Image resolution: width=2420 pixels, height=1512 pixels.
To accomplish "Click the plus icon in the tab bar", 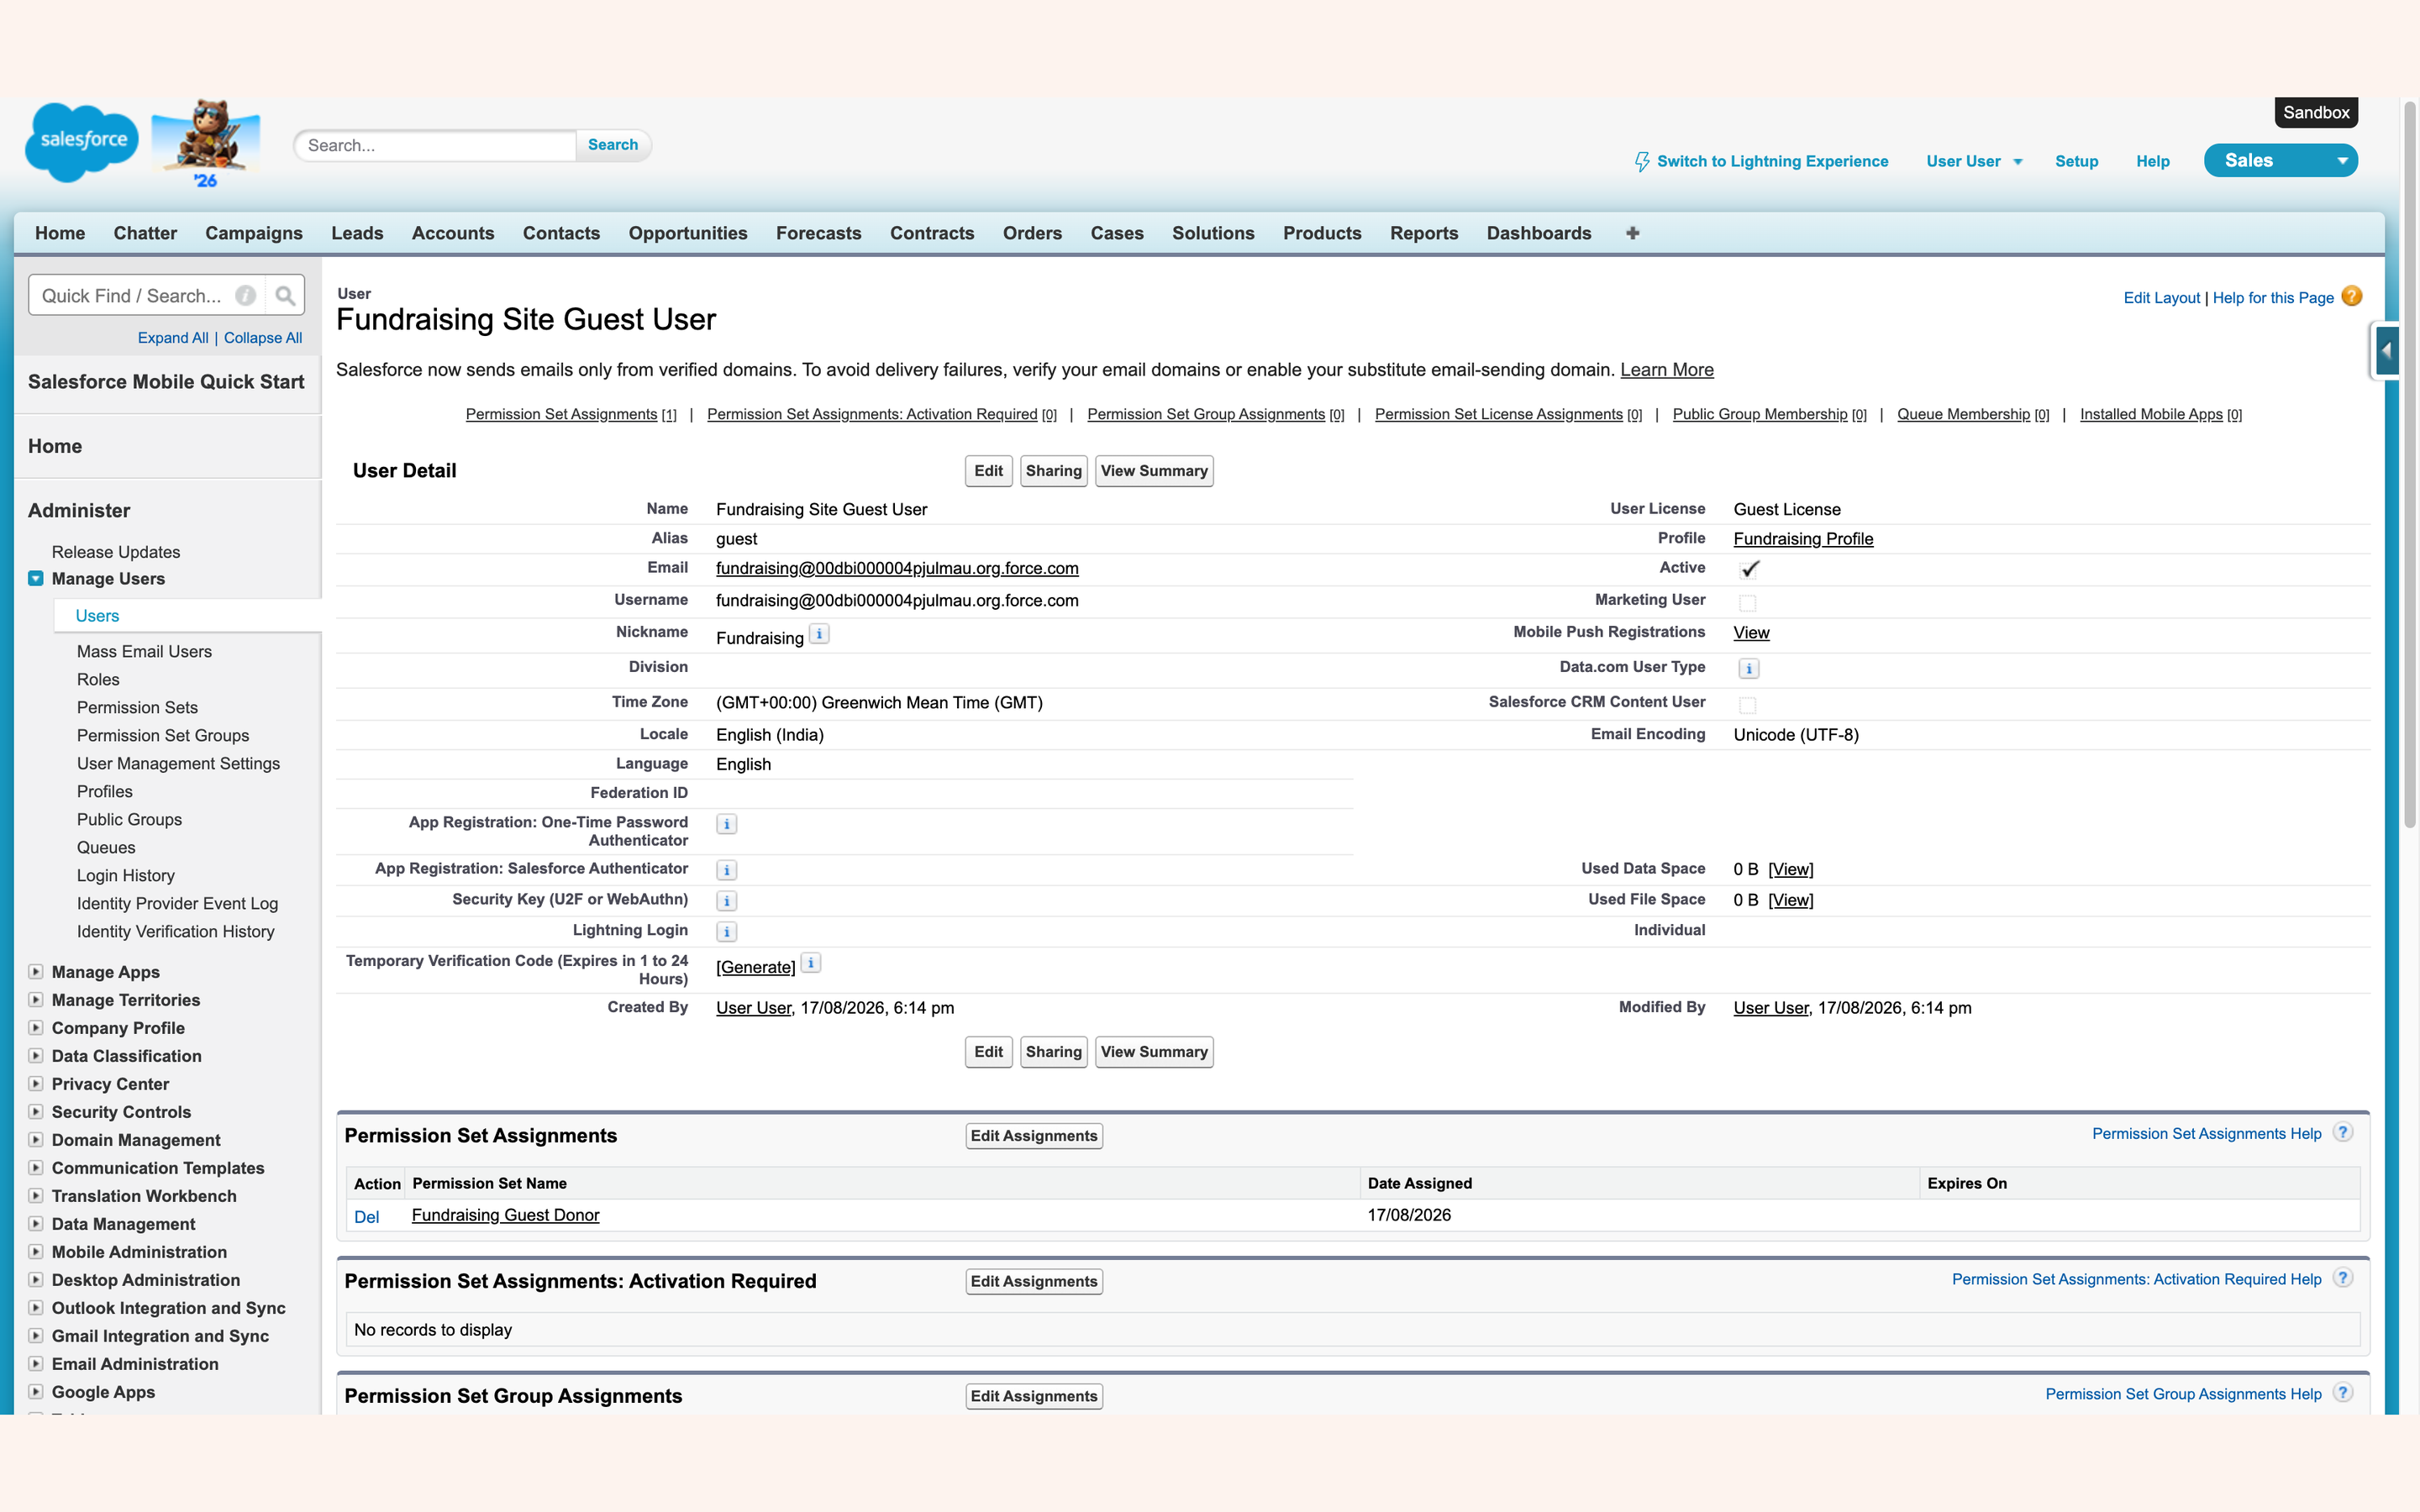I will (1632, 233).
